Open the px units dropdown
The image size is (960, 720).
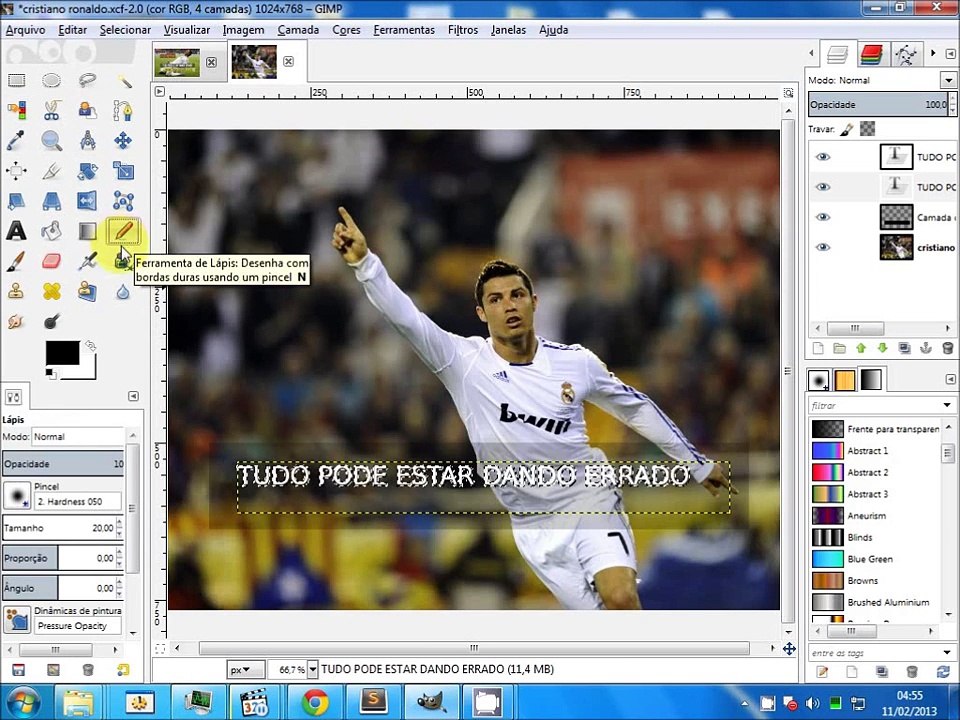point(246,670)
